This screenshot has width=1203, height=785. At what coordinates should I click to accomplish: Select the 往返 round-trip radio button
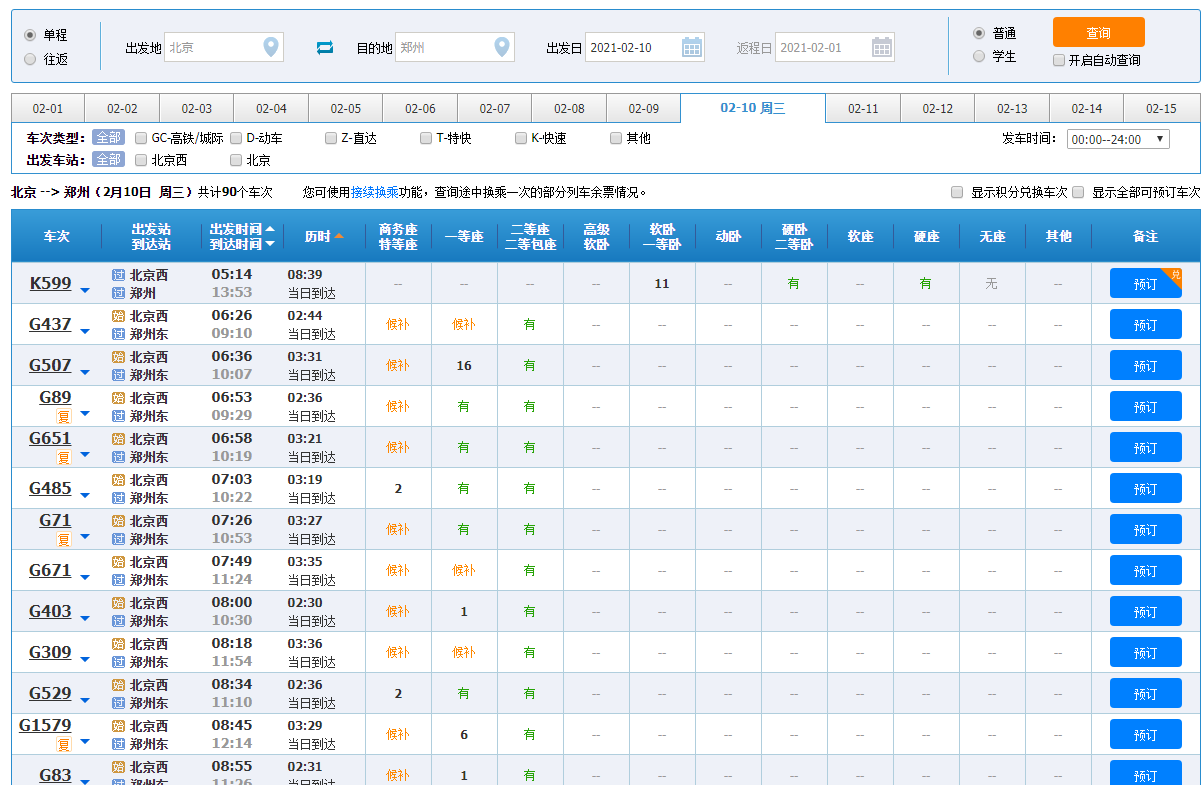pyautogui.click(x=30, y=59)
